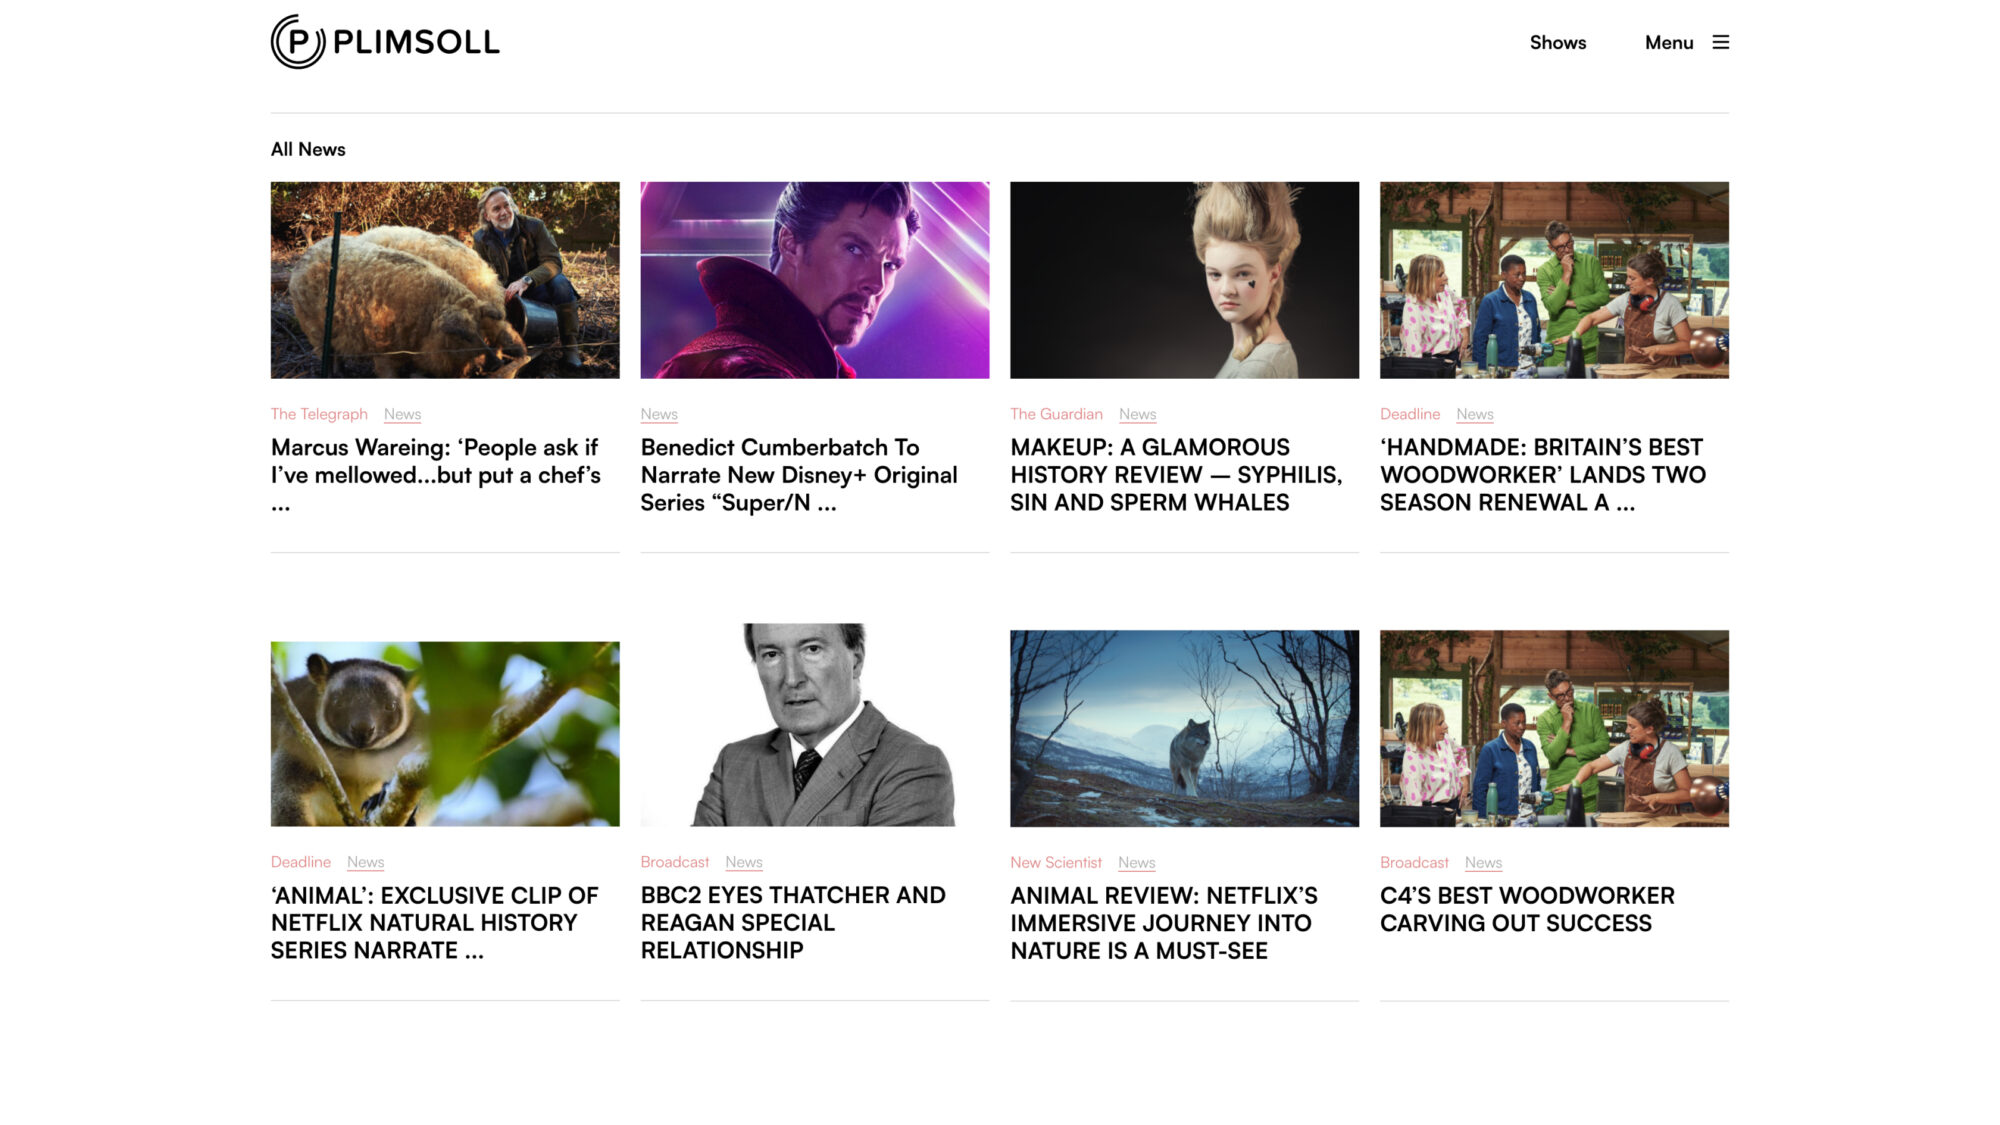Click News tag above Handmade woodworker headline
This screenshot has width=2000, height=1125.
1474,414
